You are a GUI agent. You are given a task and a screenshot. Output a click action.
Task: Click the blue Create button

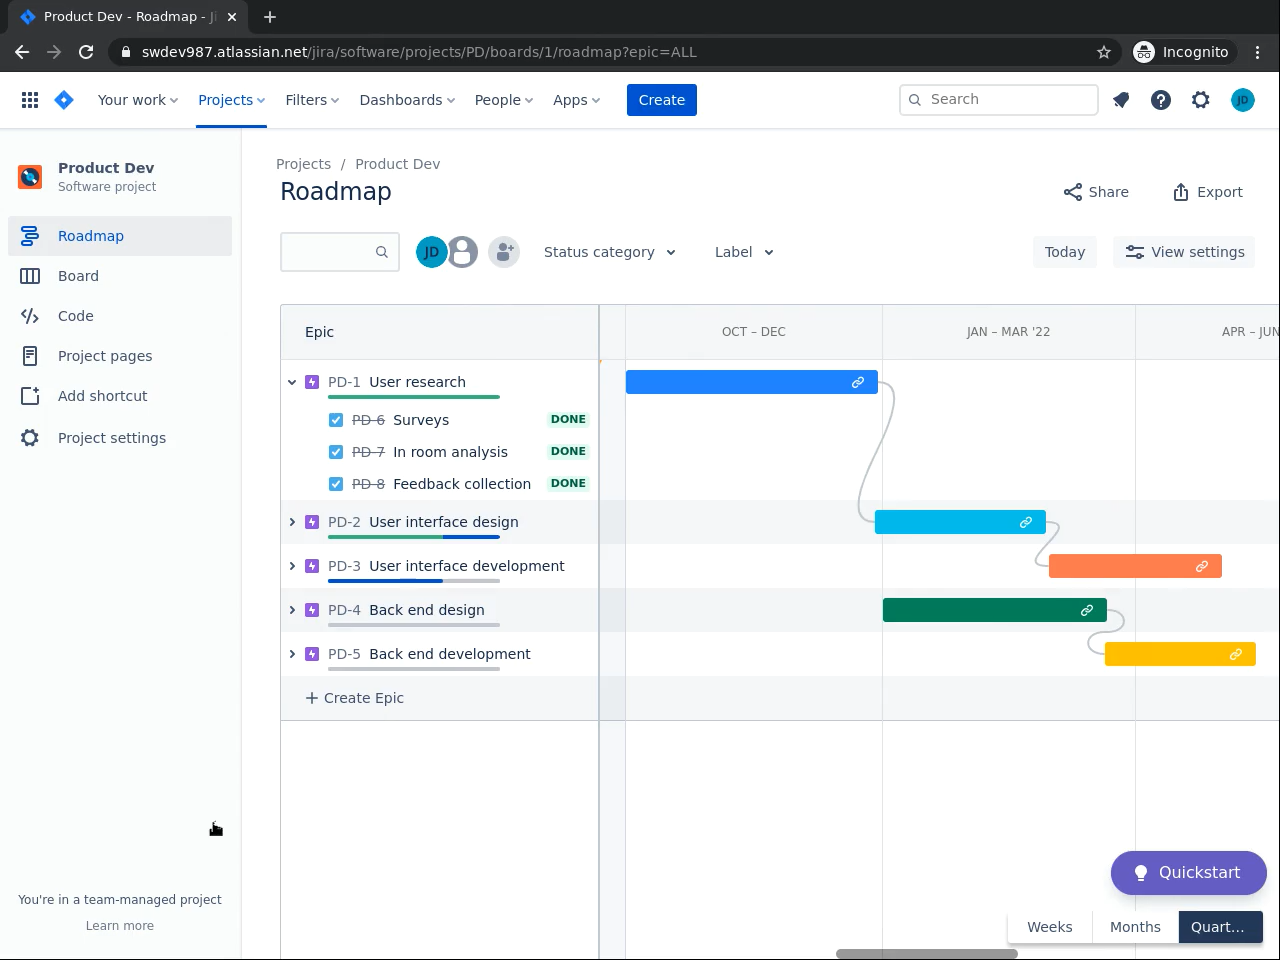point(662,100)
